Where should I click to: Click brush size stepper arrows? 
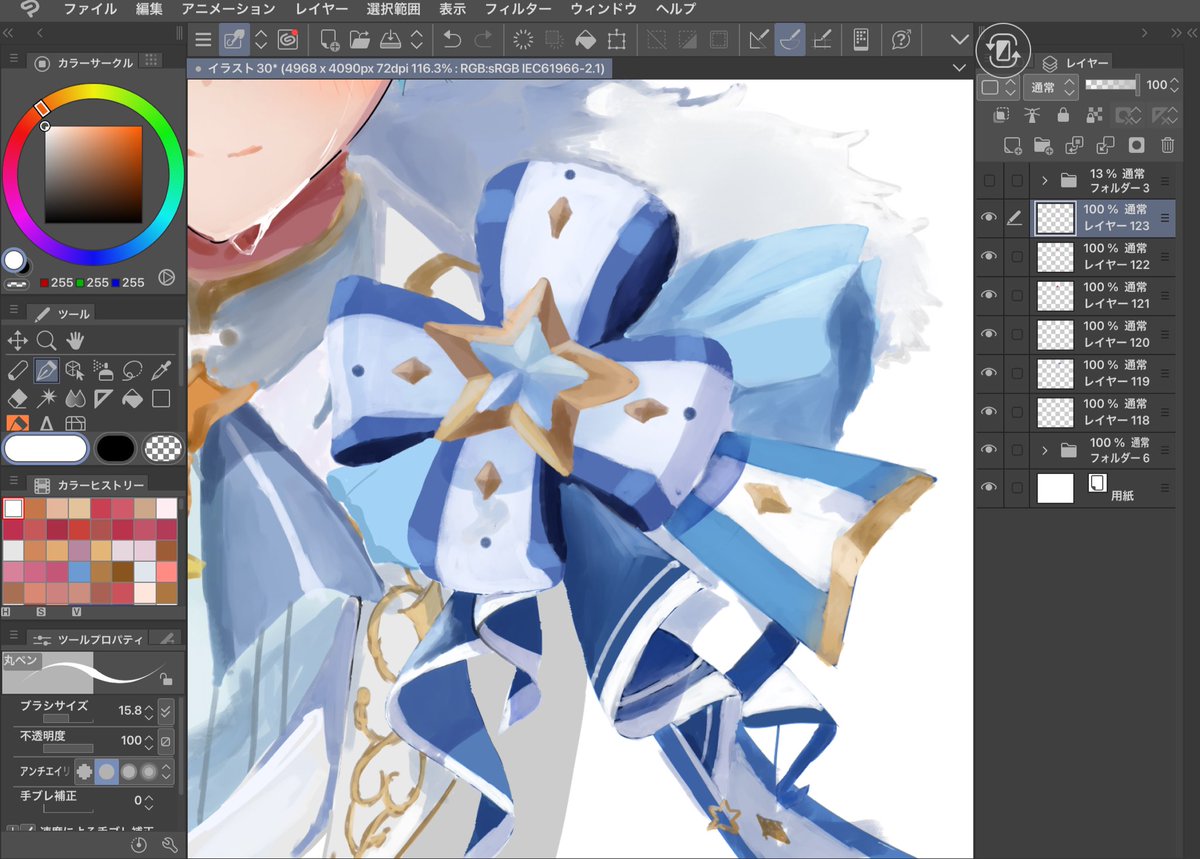coord(148,712)
